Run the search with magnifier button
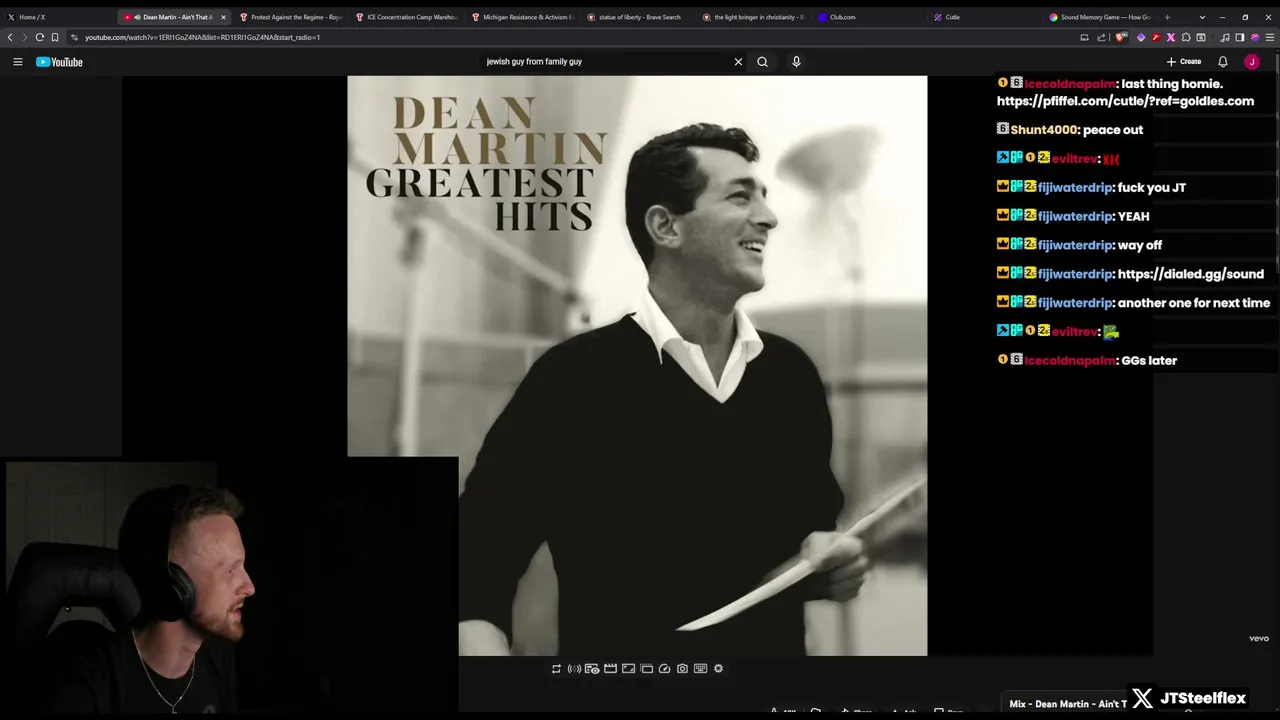Image resolution: width=1280 pixels, height=720 pixels. (762, 62)
